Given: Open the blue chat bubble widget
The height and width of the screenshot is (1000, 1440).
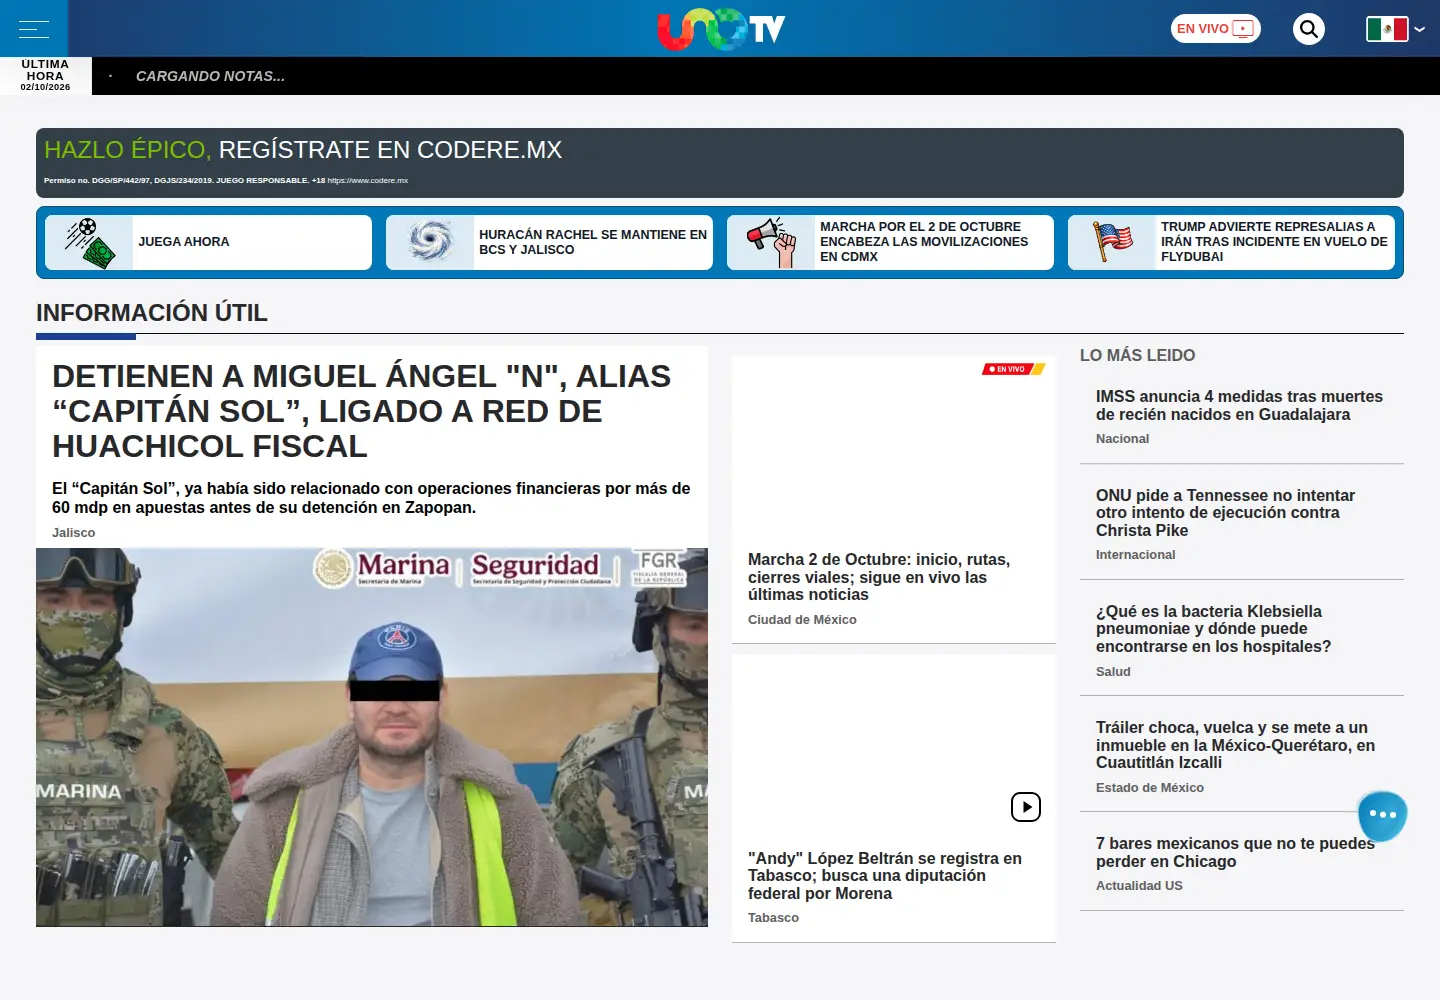Looking at the screenshot, I should click(1382, 815).
